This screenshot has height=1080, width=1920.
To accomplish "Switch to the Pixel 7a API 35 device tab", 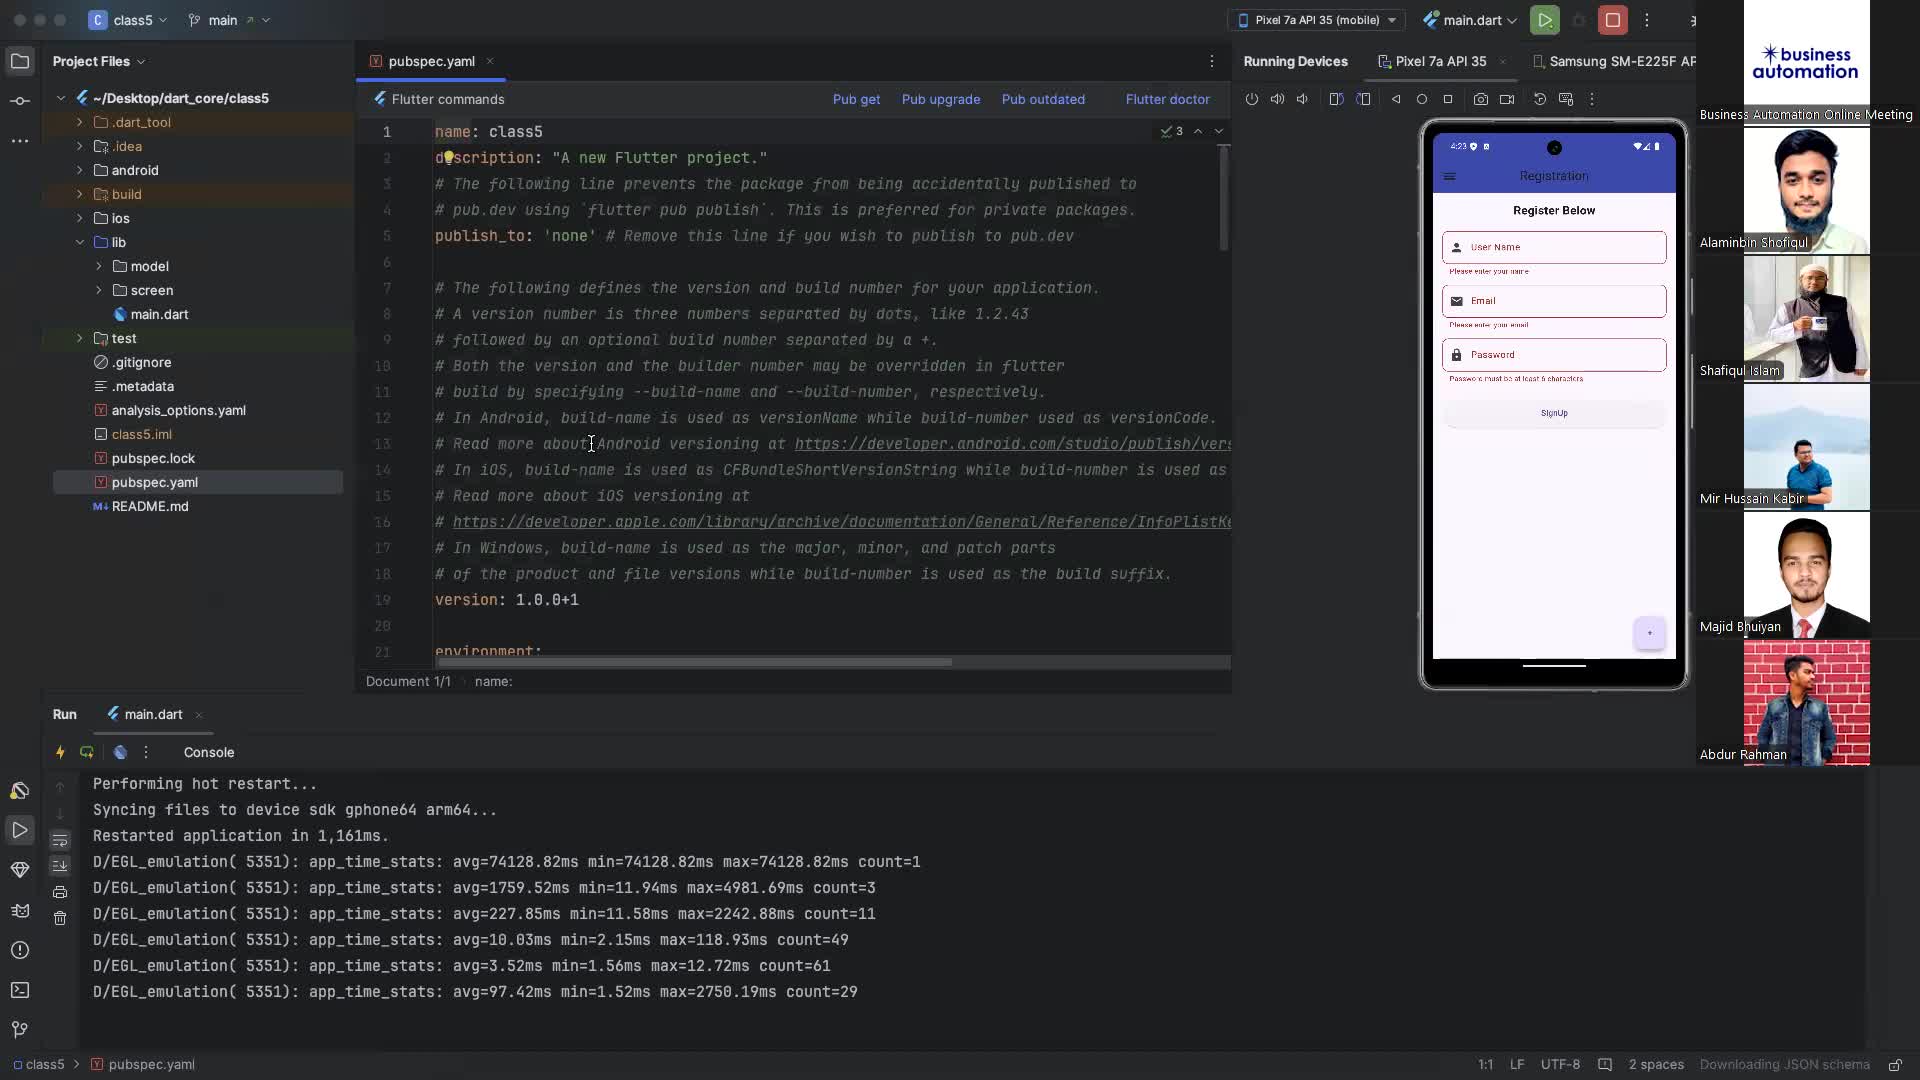I will [x=1440, y=61].
